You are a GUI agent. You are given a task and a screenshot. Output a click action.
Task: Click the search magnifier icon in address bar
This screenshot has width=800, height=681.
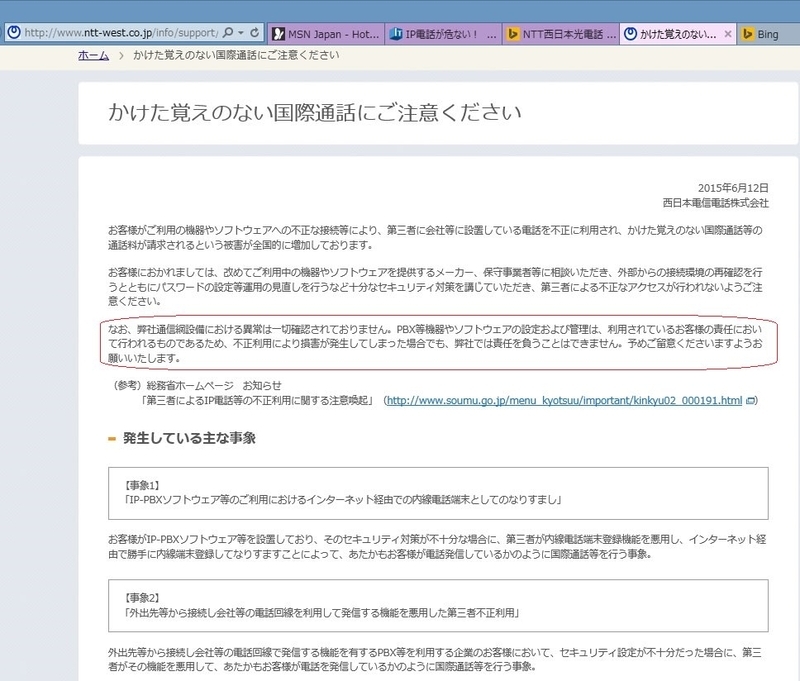[229, 33]
